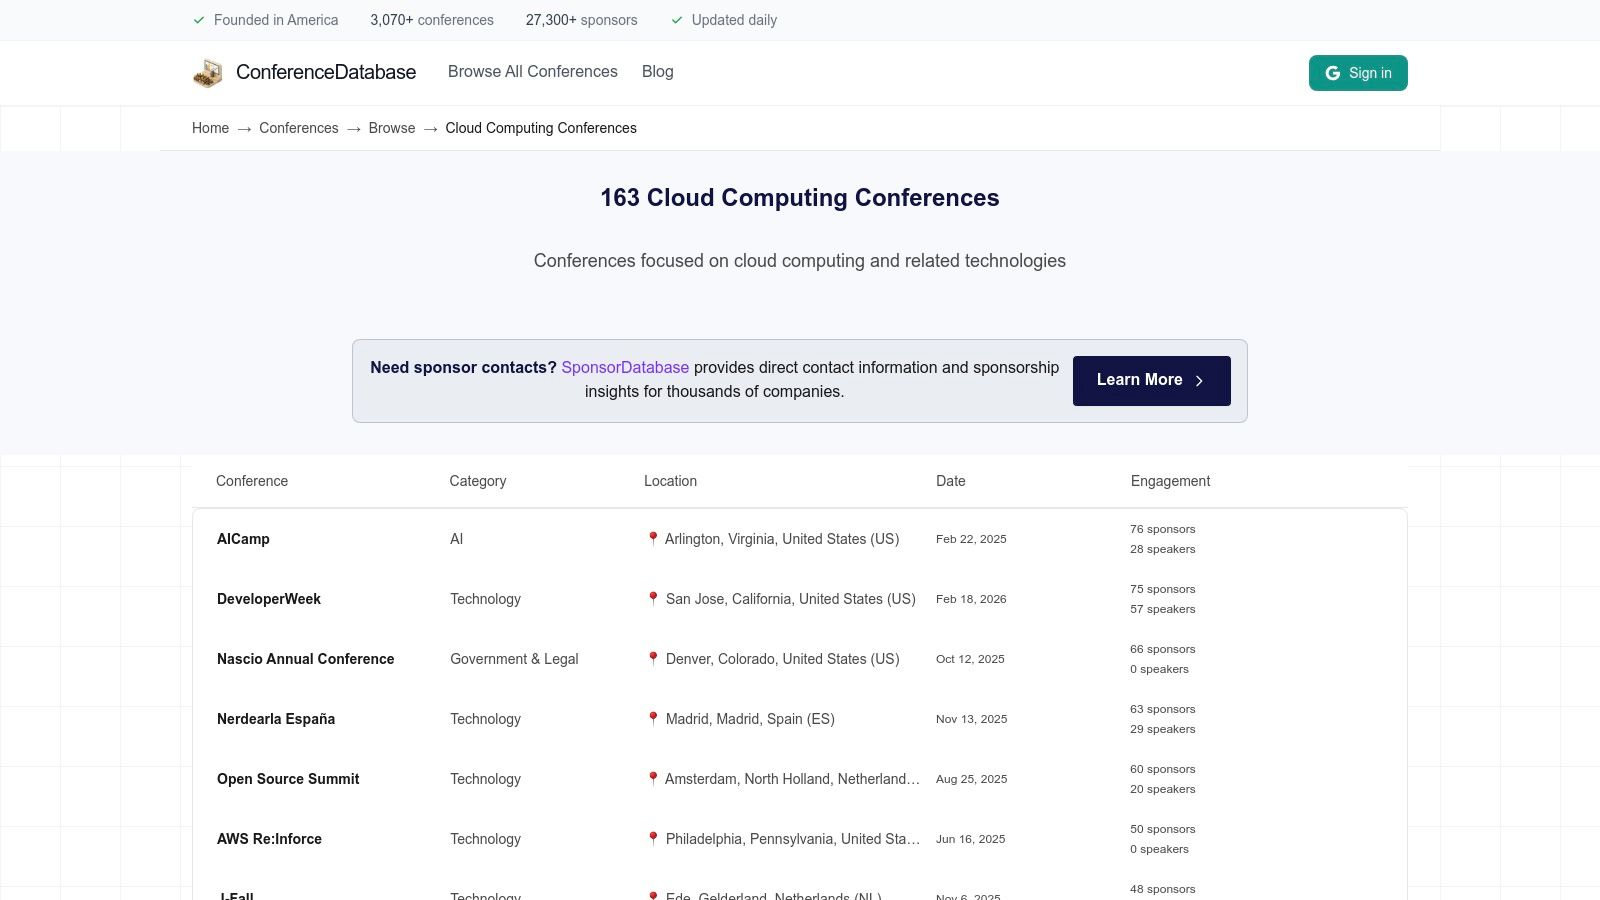Click 66 sponsors for Nascio

pos(1162,649)
